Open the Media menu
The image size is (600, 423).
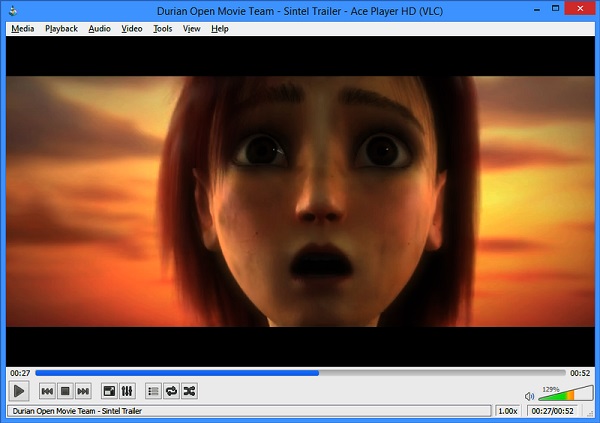pos(22,29)
